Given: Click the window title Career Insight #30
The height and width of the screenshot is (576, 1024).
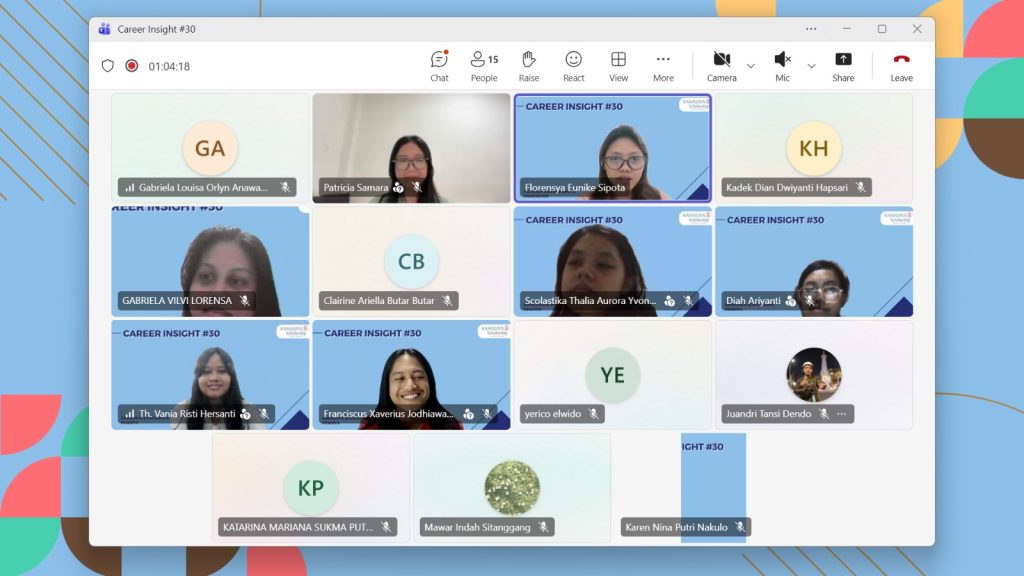Looking at the screenshot, I should [x=156, y=29].
